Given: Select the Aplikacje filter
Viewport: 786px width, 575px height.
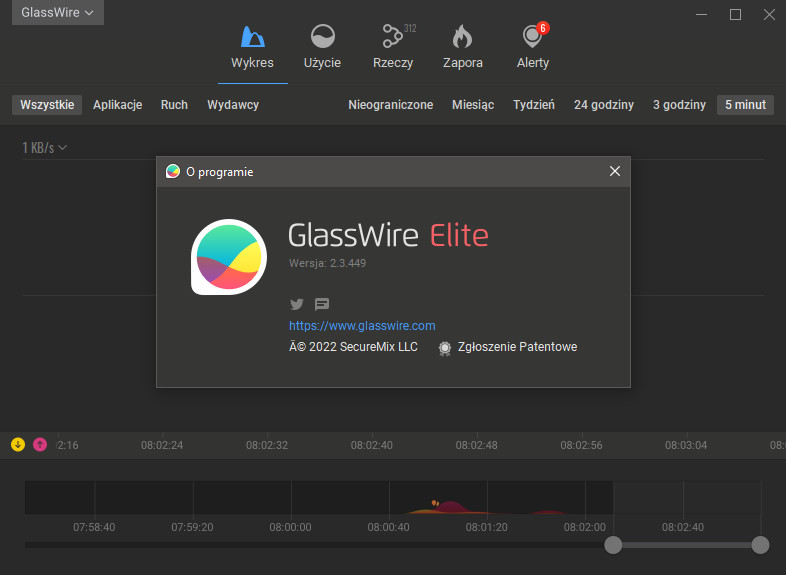Looking at the screenshot, I should tap(118, 105).
